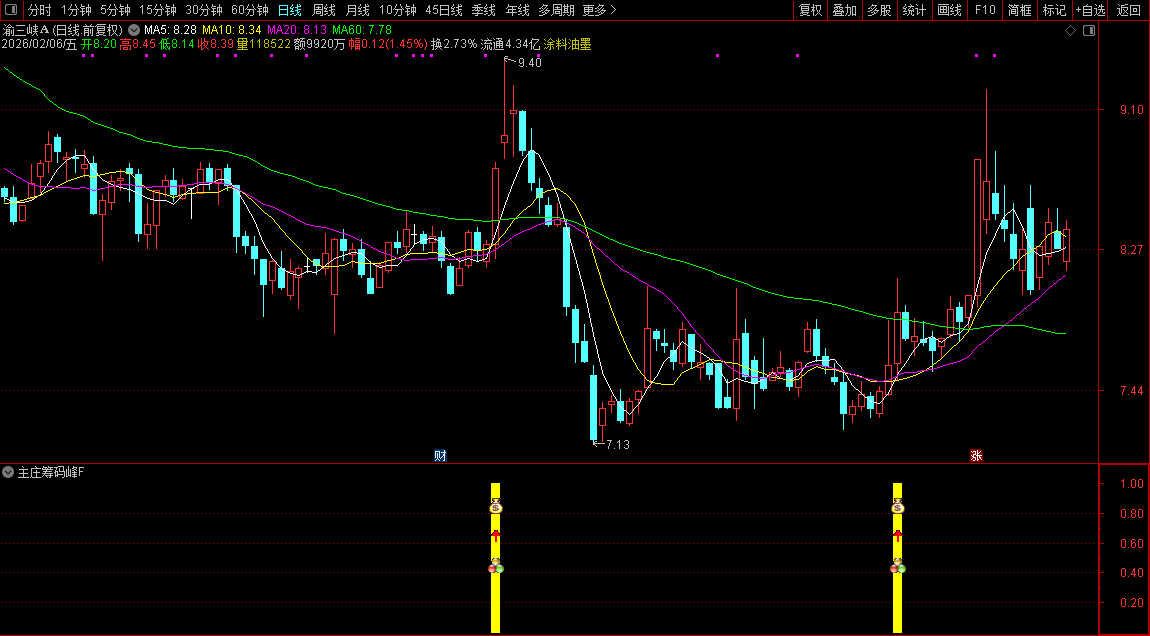The width and height of the screenshot is (1150, 636).
Task: Toggle the 简框 simple frame button
Action: (1019, 10)
